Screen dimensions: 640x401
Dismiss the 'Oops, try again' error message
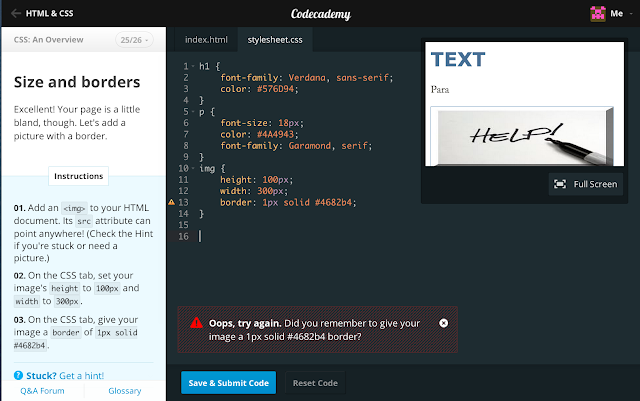443,323
